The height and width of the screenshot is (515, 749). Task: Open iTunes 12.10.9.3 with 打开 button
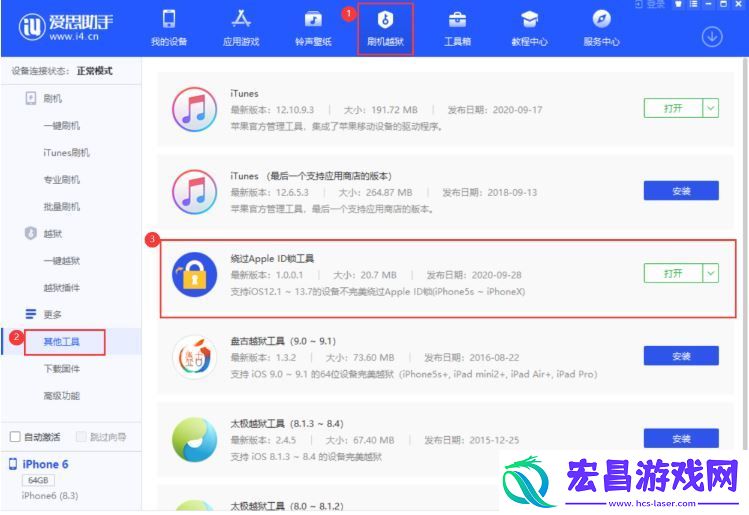(x=673, y=108)
